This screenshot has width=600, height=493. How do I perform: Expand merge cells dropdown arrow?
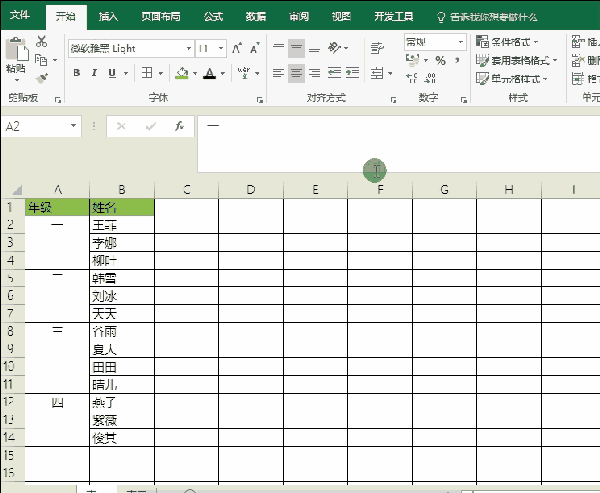point(390,73)
